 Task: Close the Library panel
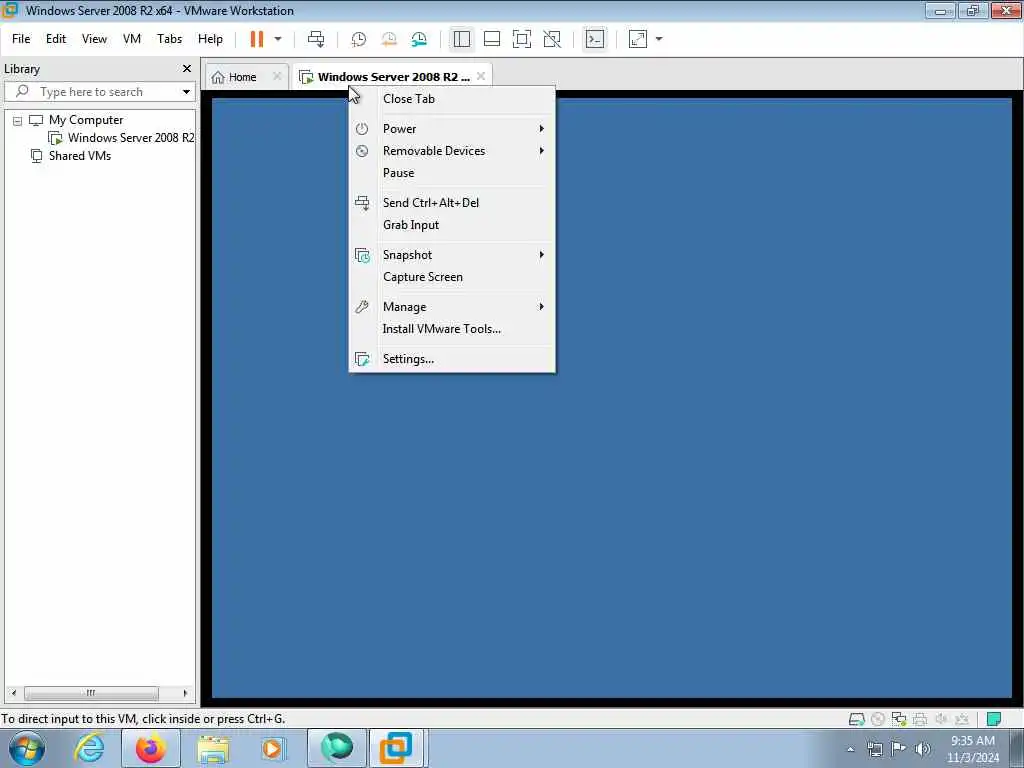[187, 69]
